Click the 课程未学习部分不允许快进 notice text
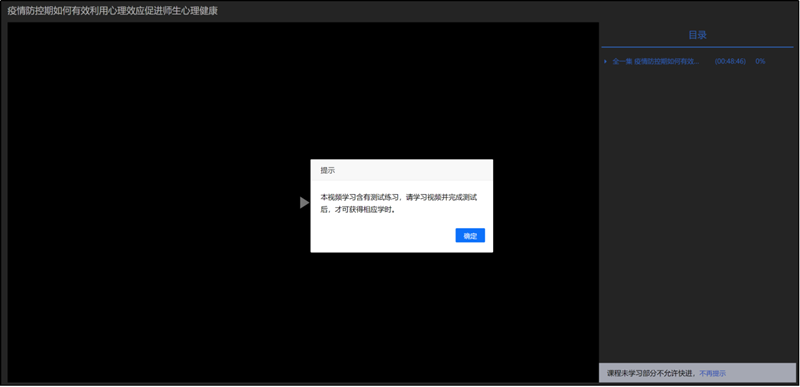800x387 pixels. 652,373
